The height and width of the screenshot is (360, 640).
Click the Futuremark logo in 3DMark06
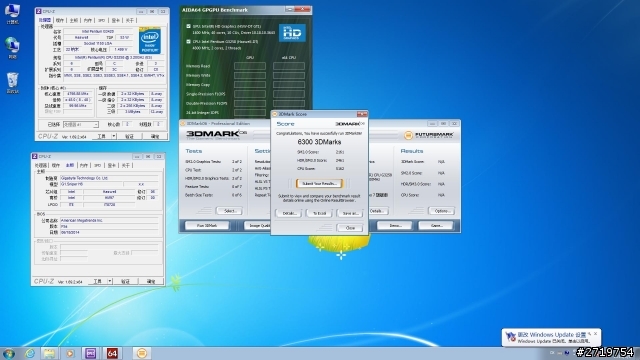429,135
